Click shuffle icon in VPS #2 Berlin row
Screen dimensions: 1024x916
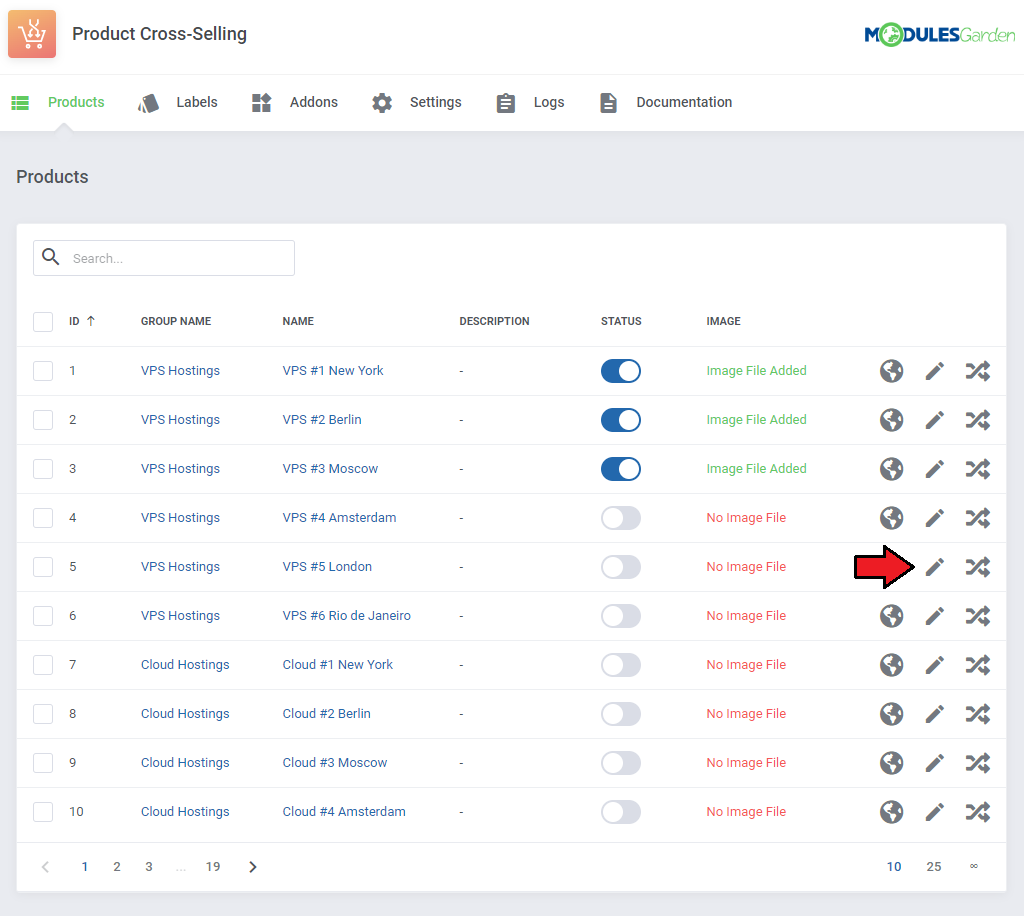(978, 420)
